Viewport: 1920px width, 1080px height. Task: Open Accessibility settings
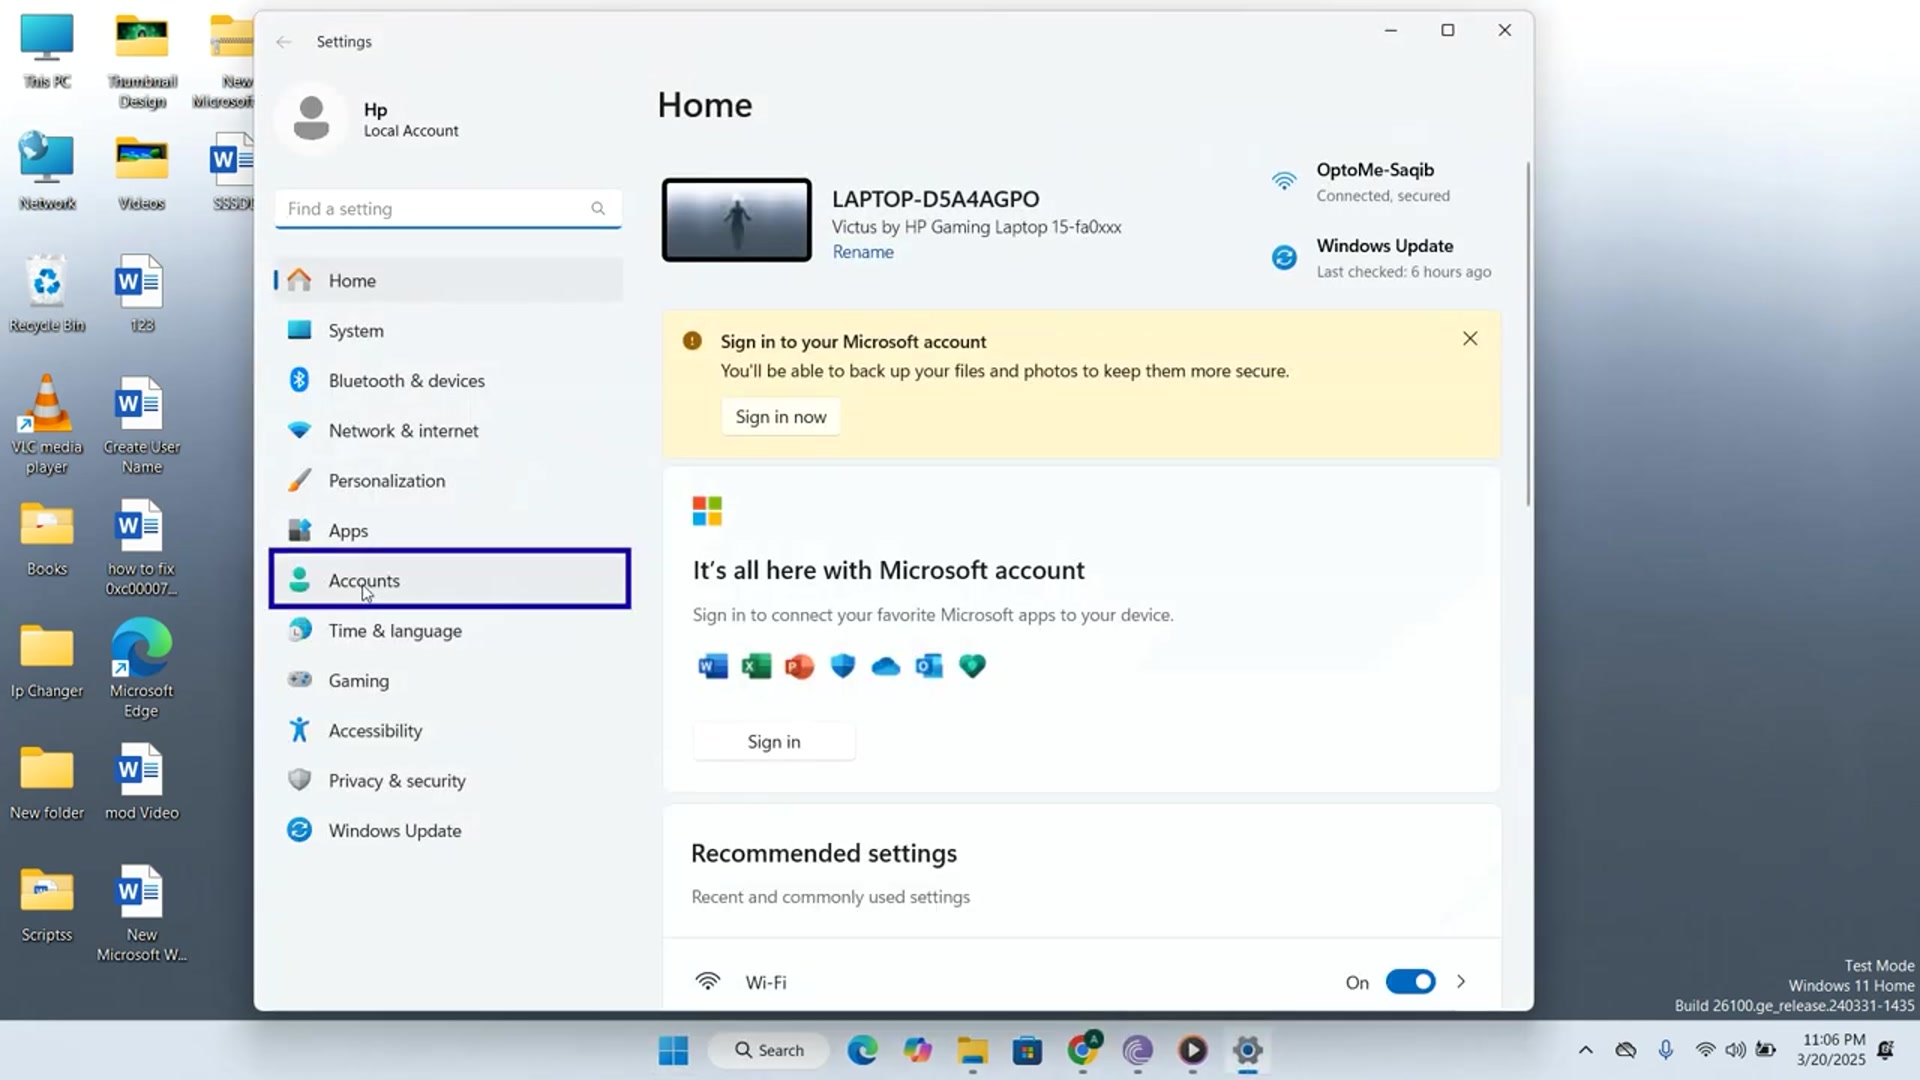(x=449, y=730)
